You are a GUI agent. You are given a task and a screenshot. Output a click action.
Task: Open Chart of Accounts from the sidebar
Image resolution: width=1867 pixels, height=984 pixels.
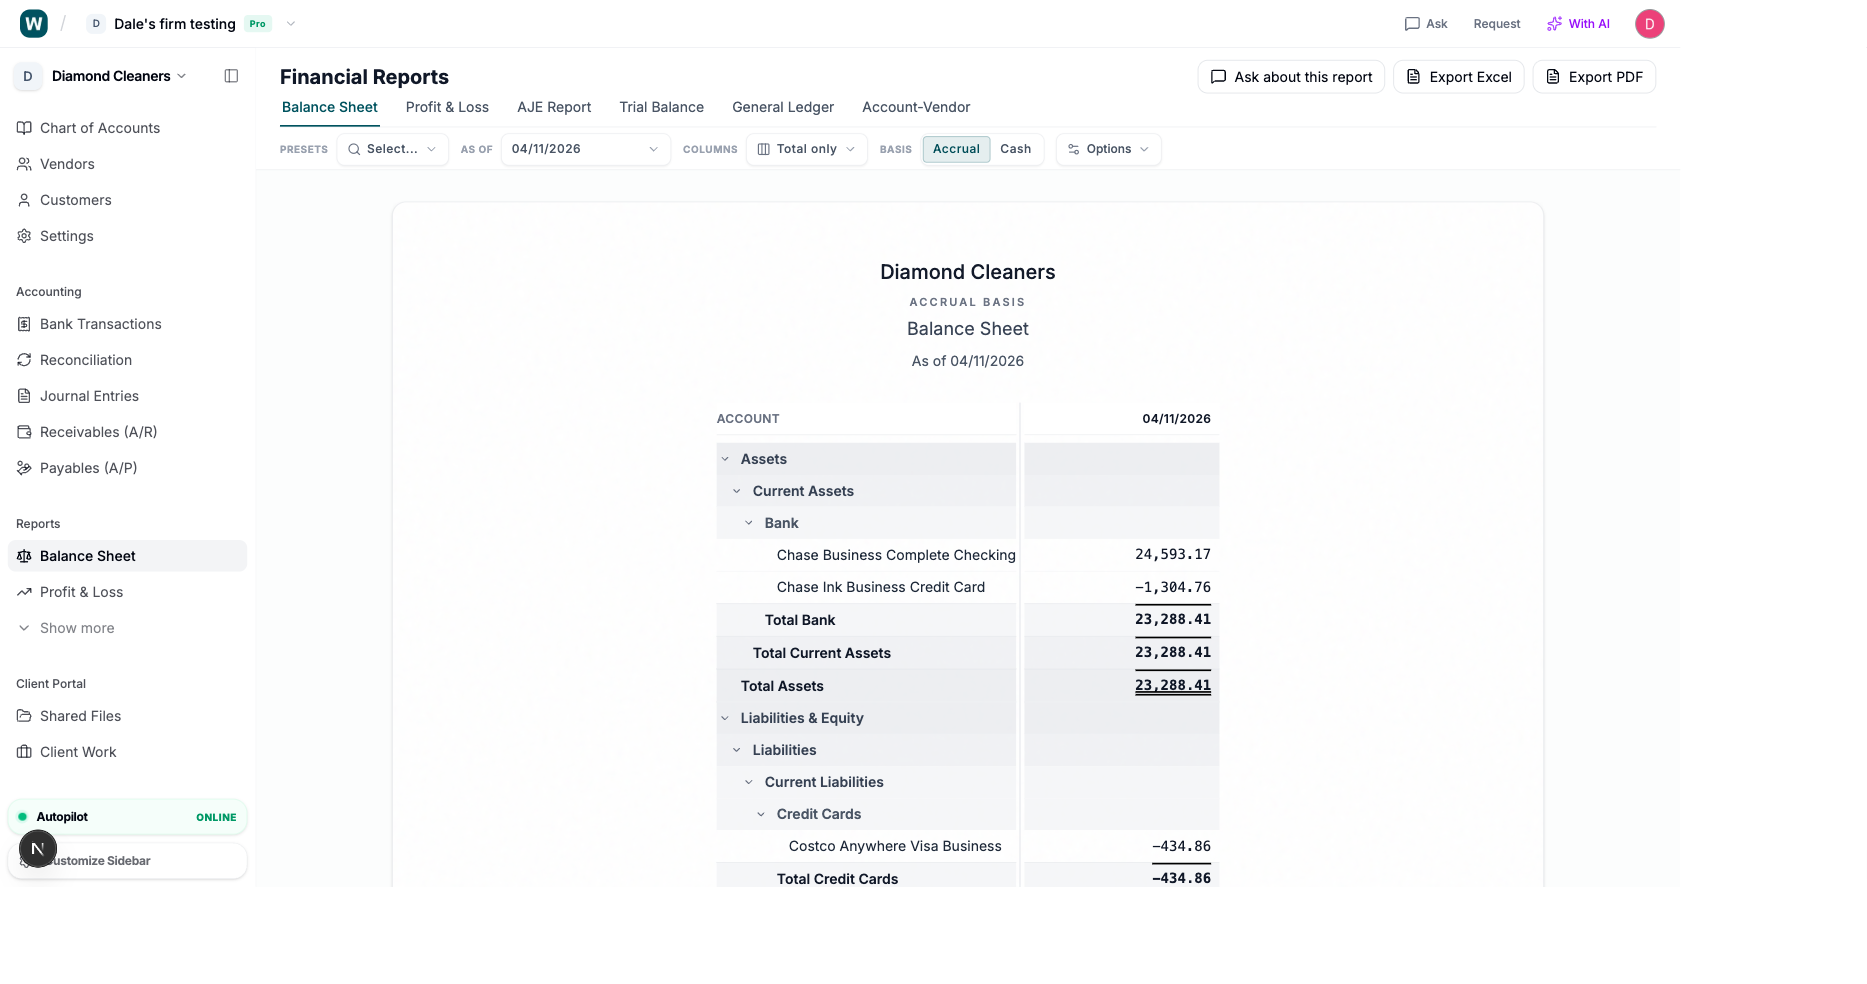(x=99, y=127)
